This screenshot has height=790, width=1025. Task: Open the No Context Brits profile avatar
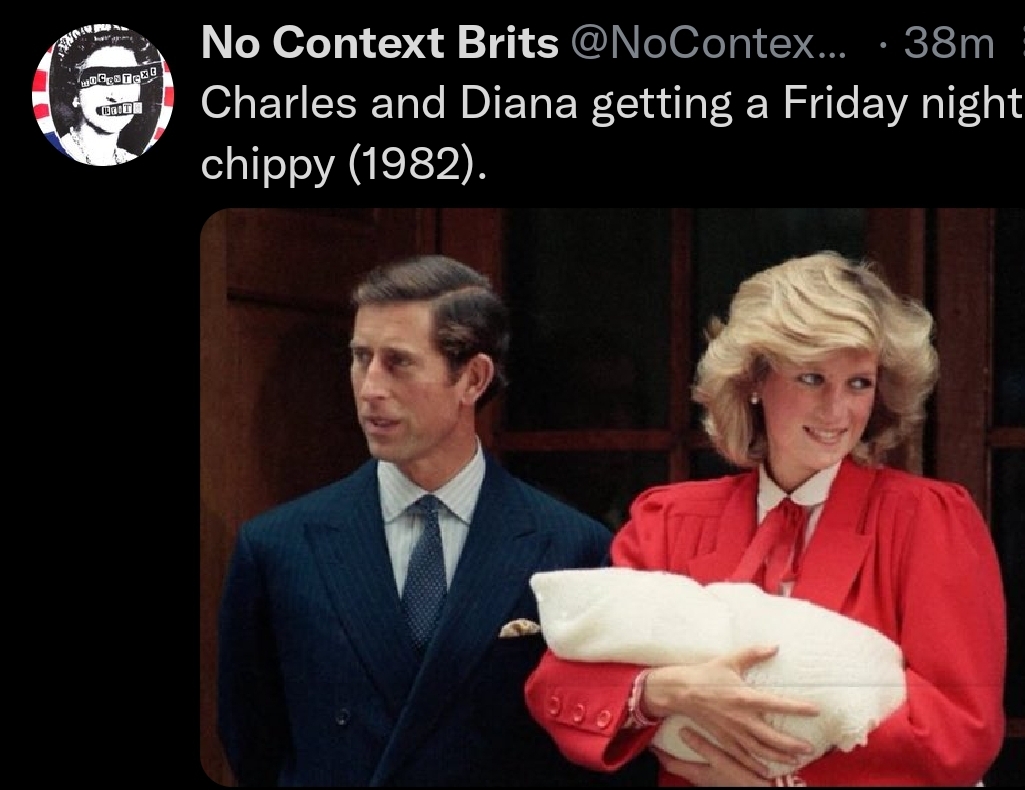pyautogui.click(x=103, y=94)
